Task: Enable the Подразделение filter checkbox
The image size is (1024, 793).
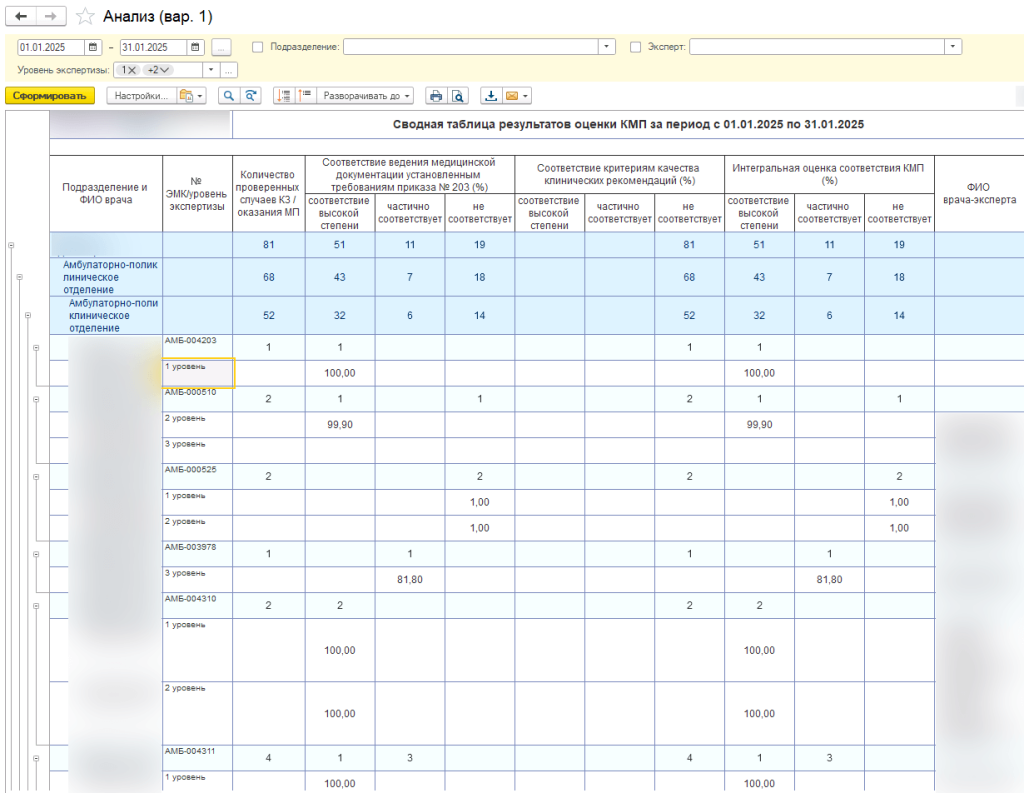Action: [x=258, y=47]
